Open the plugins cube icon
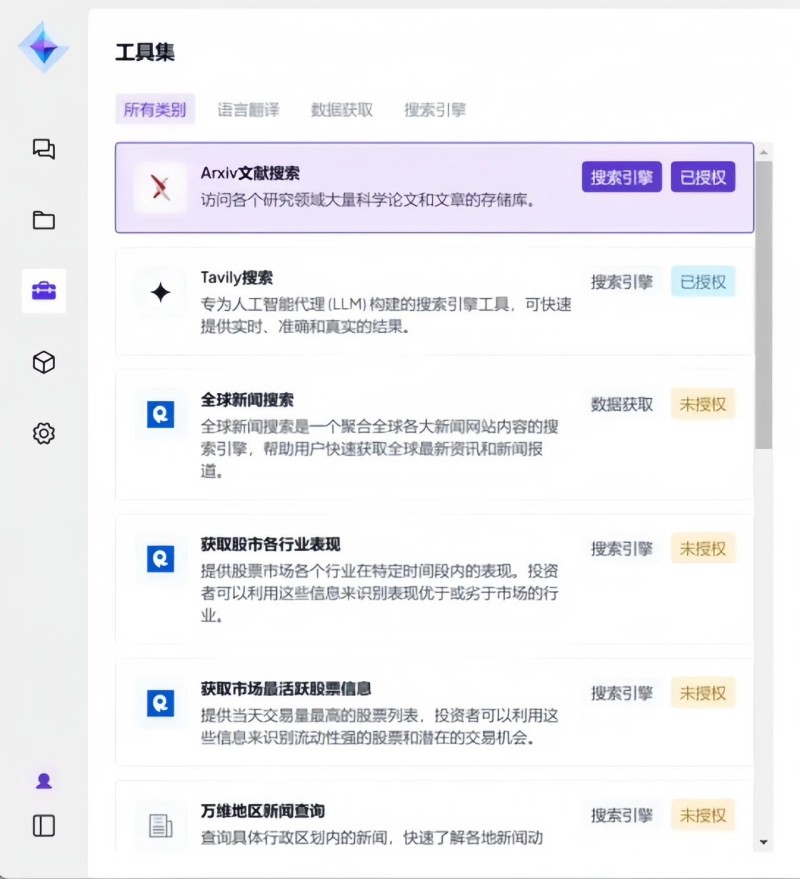Image resolution: width=800 pixels, height=879 pixels. (x=43, y=362)
